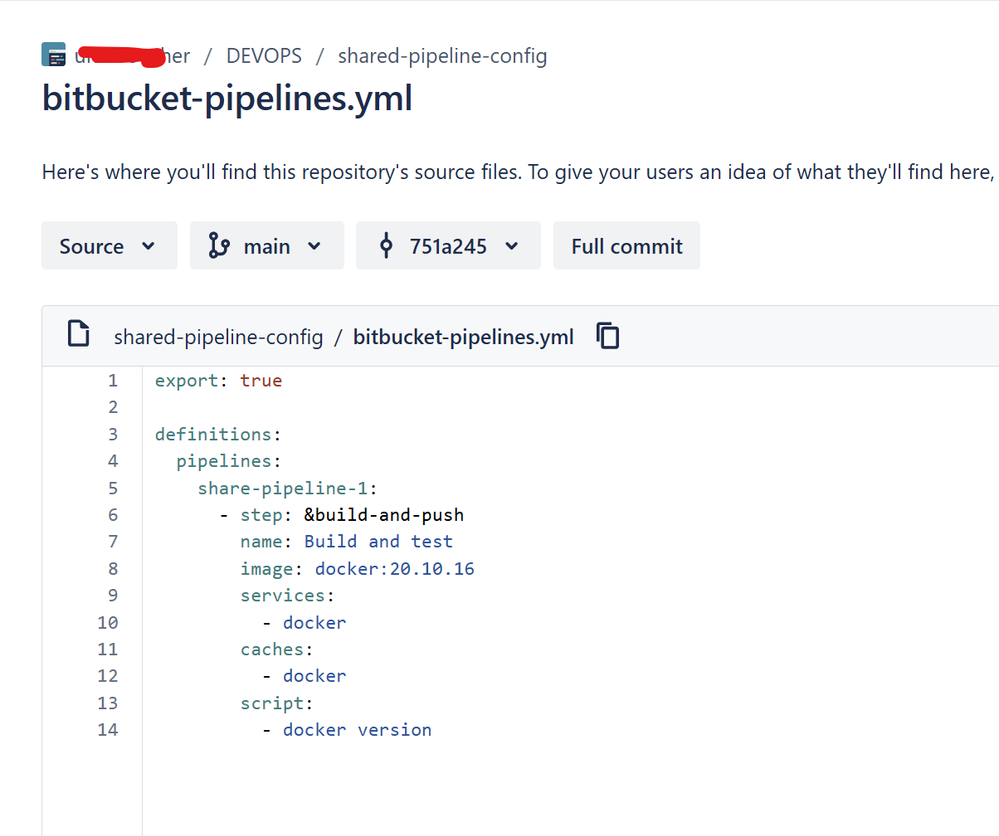Click the file icon in file header
999x836 pixels.
pyautogui.click(x=78, y=333)
